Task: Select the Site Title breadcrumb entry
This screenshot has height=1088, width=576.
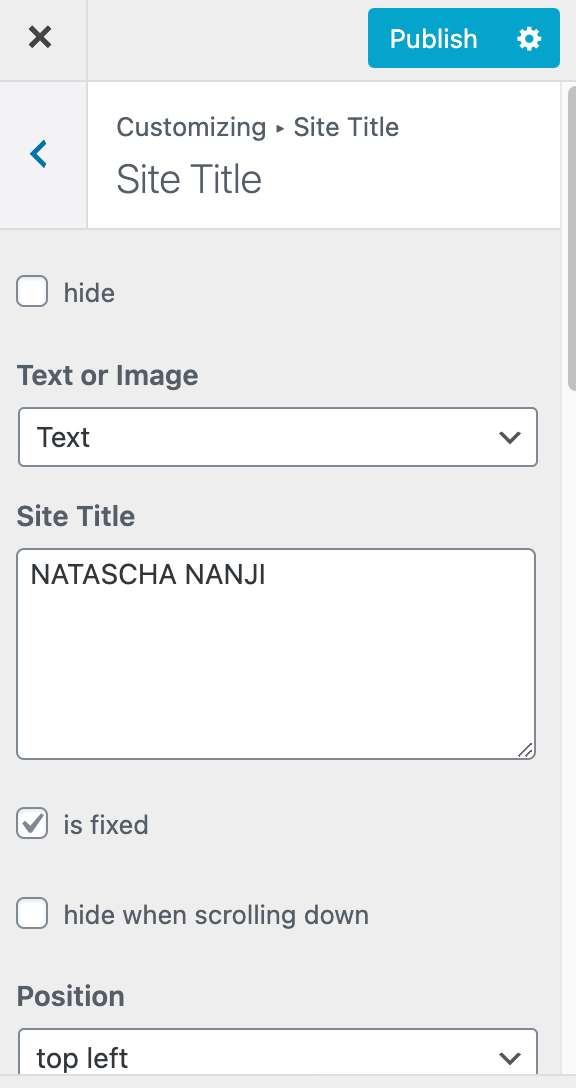Action: [x=346, y=127]
